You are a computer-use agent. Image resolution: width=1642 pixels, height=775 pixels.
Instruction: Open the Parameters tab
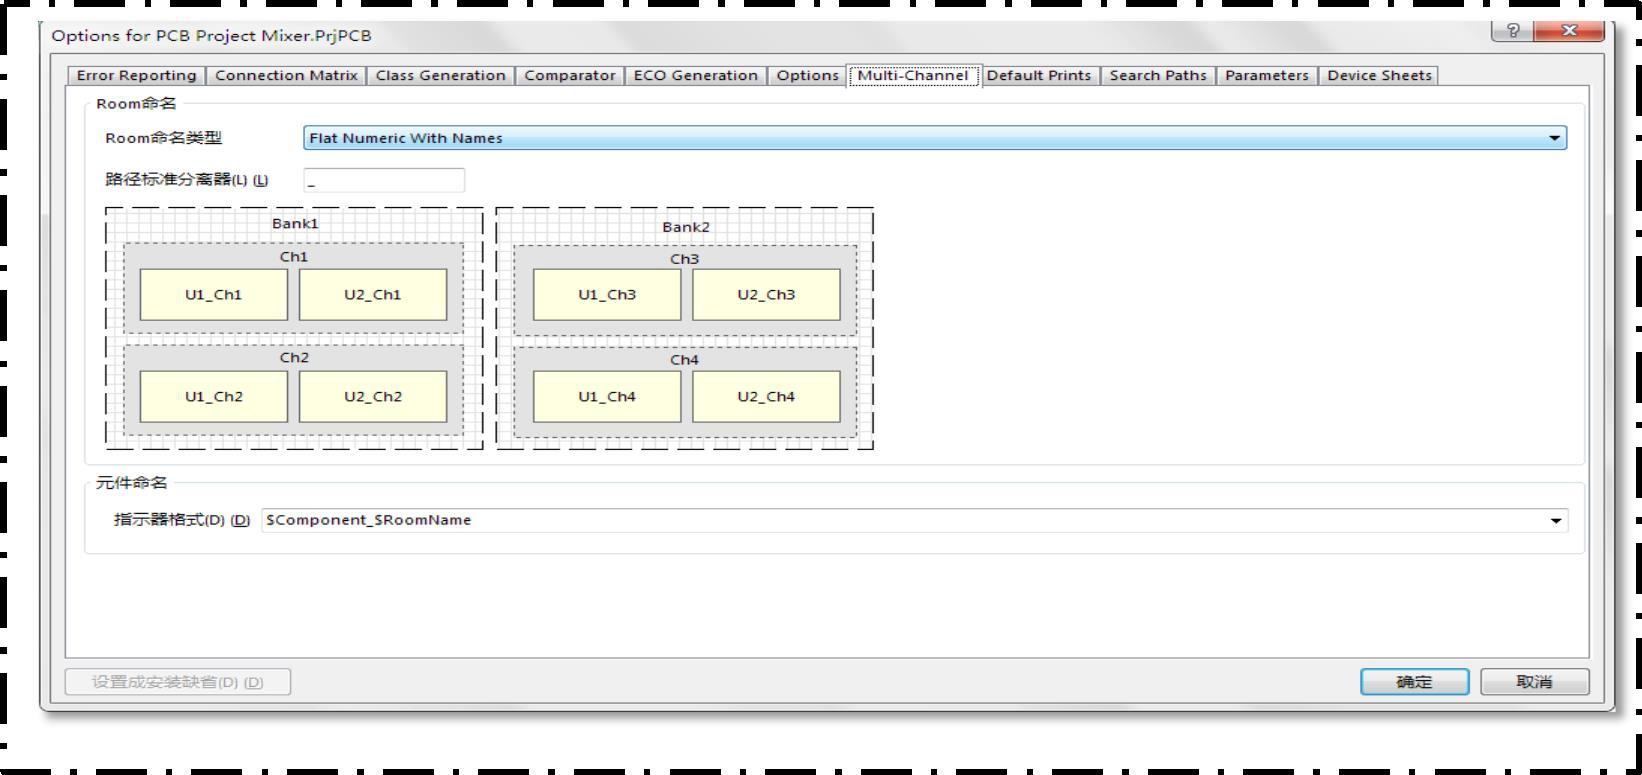click(x=1266, y=76)
